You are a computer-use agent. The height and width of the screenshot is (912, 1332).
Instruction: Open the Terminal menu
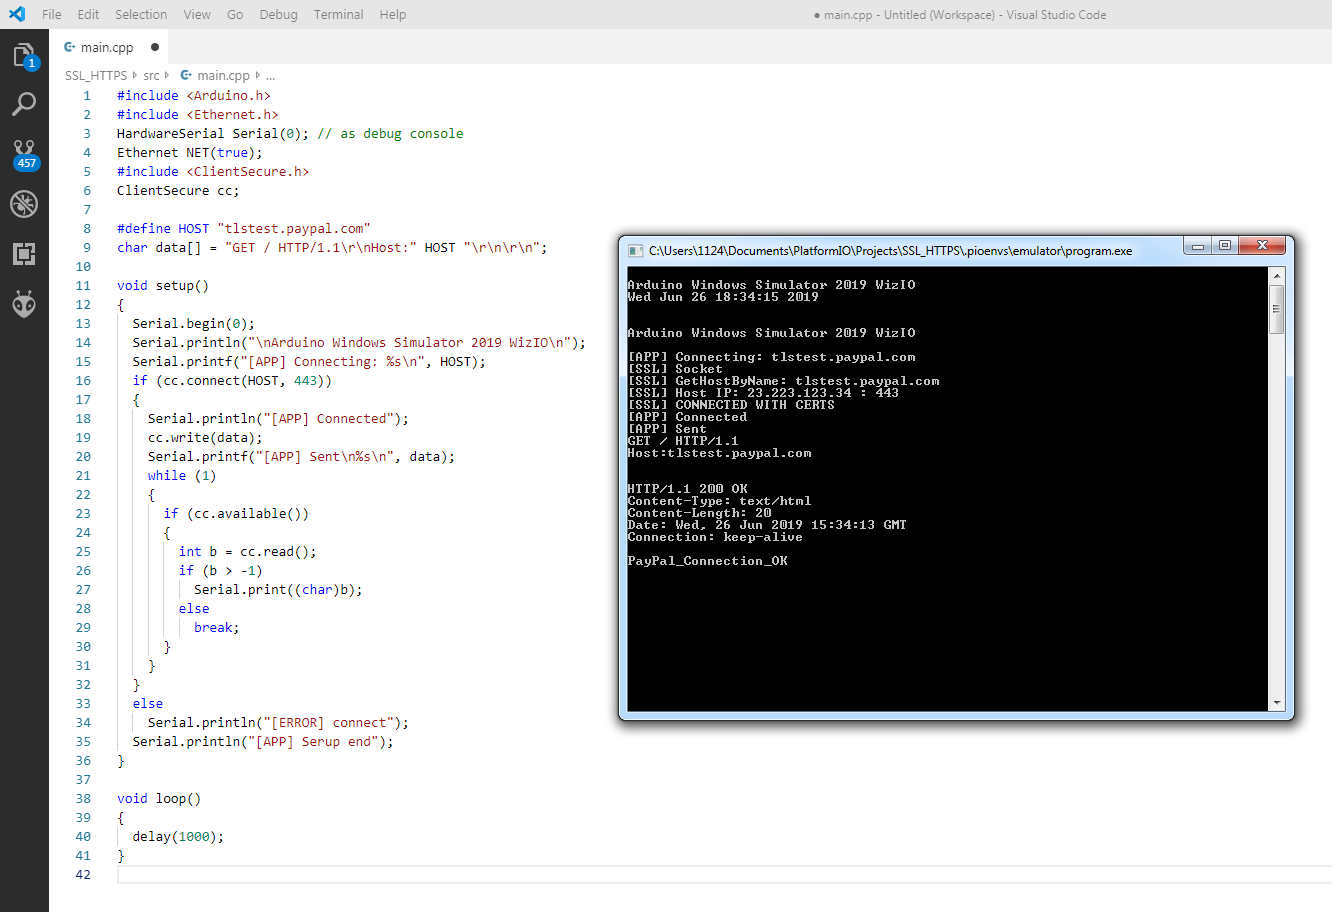coord(339,14)
